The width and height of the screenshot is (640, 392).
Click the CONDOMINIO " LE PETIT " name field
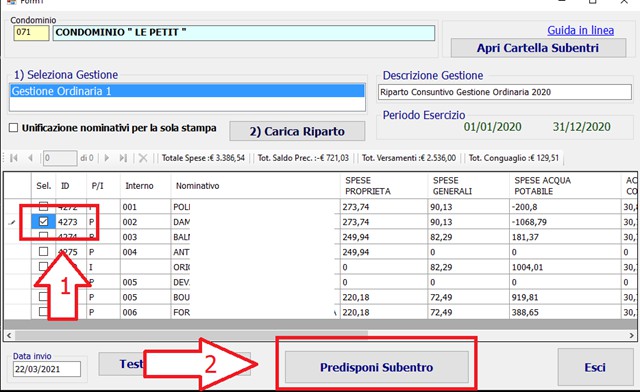[244, 33]
